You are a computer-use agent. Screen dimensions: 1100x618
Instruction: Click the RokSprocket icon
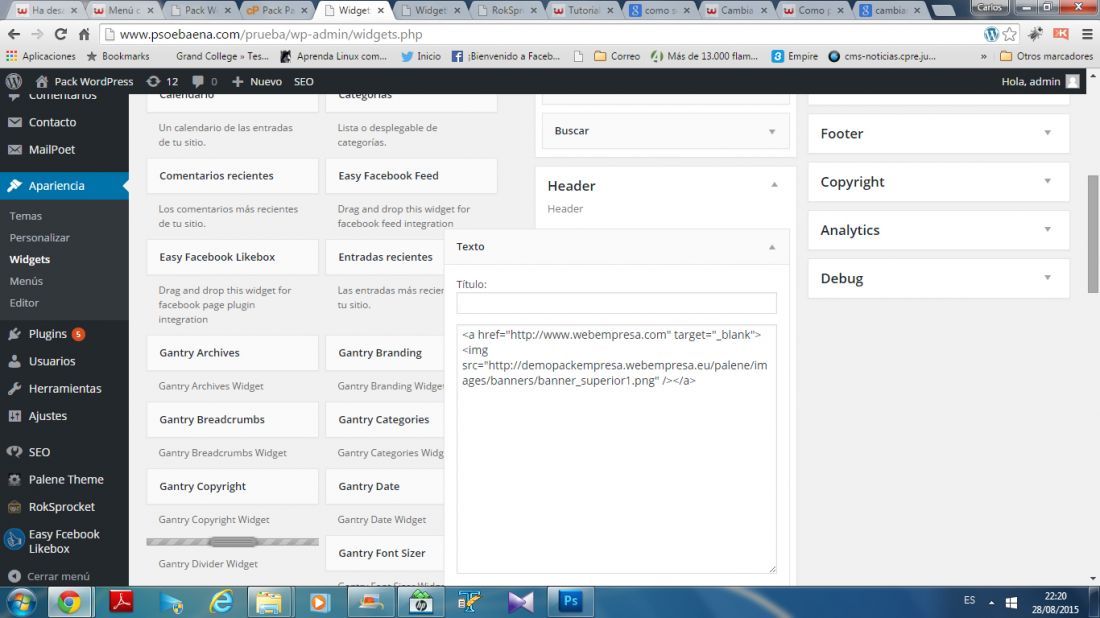point(15,507)
